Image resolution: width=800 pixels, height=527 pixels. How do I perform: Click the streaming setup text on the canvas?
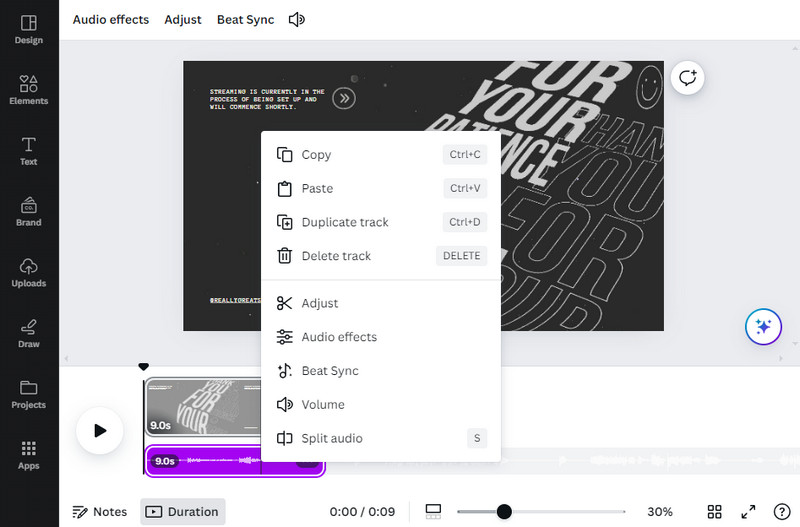pyautogui.click(x=267, y=99)
